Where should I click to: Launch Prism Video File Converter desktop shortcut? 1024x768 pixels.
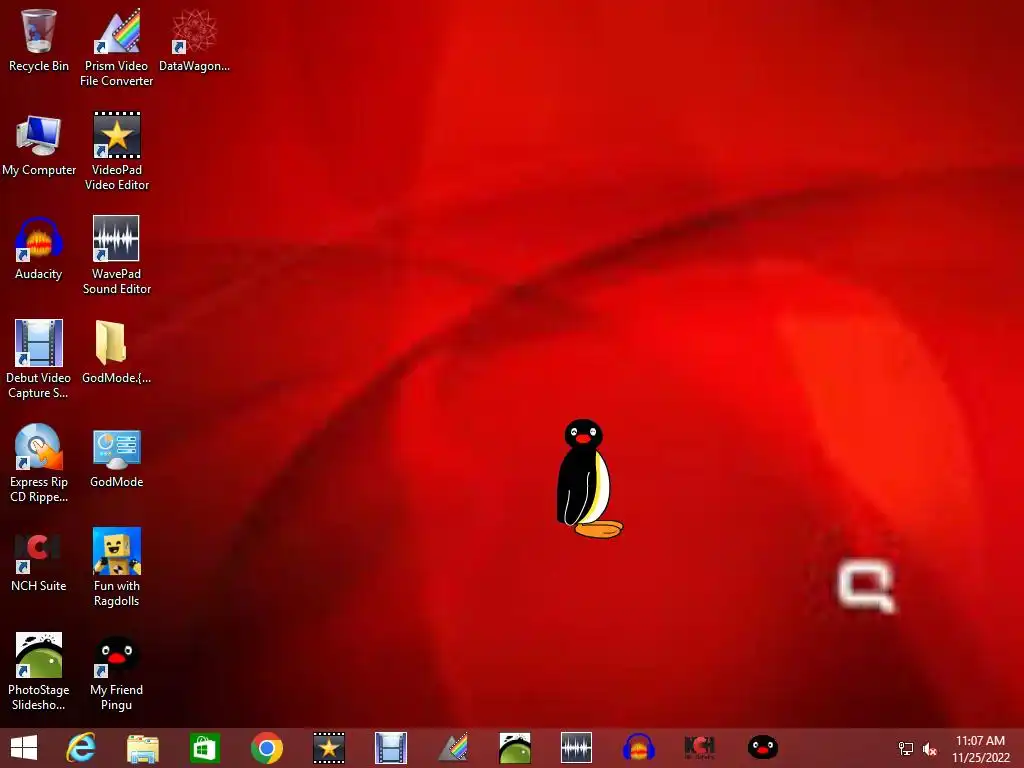click(116, 47)
